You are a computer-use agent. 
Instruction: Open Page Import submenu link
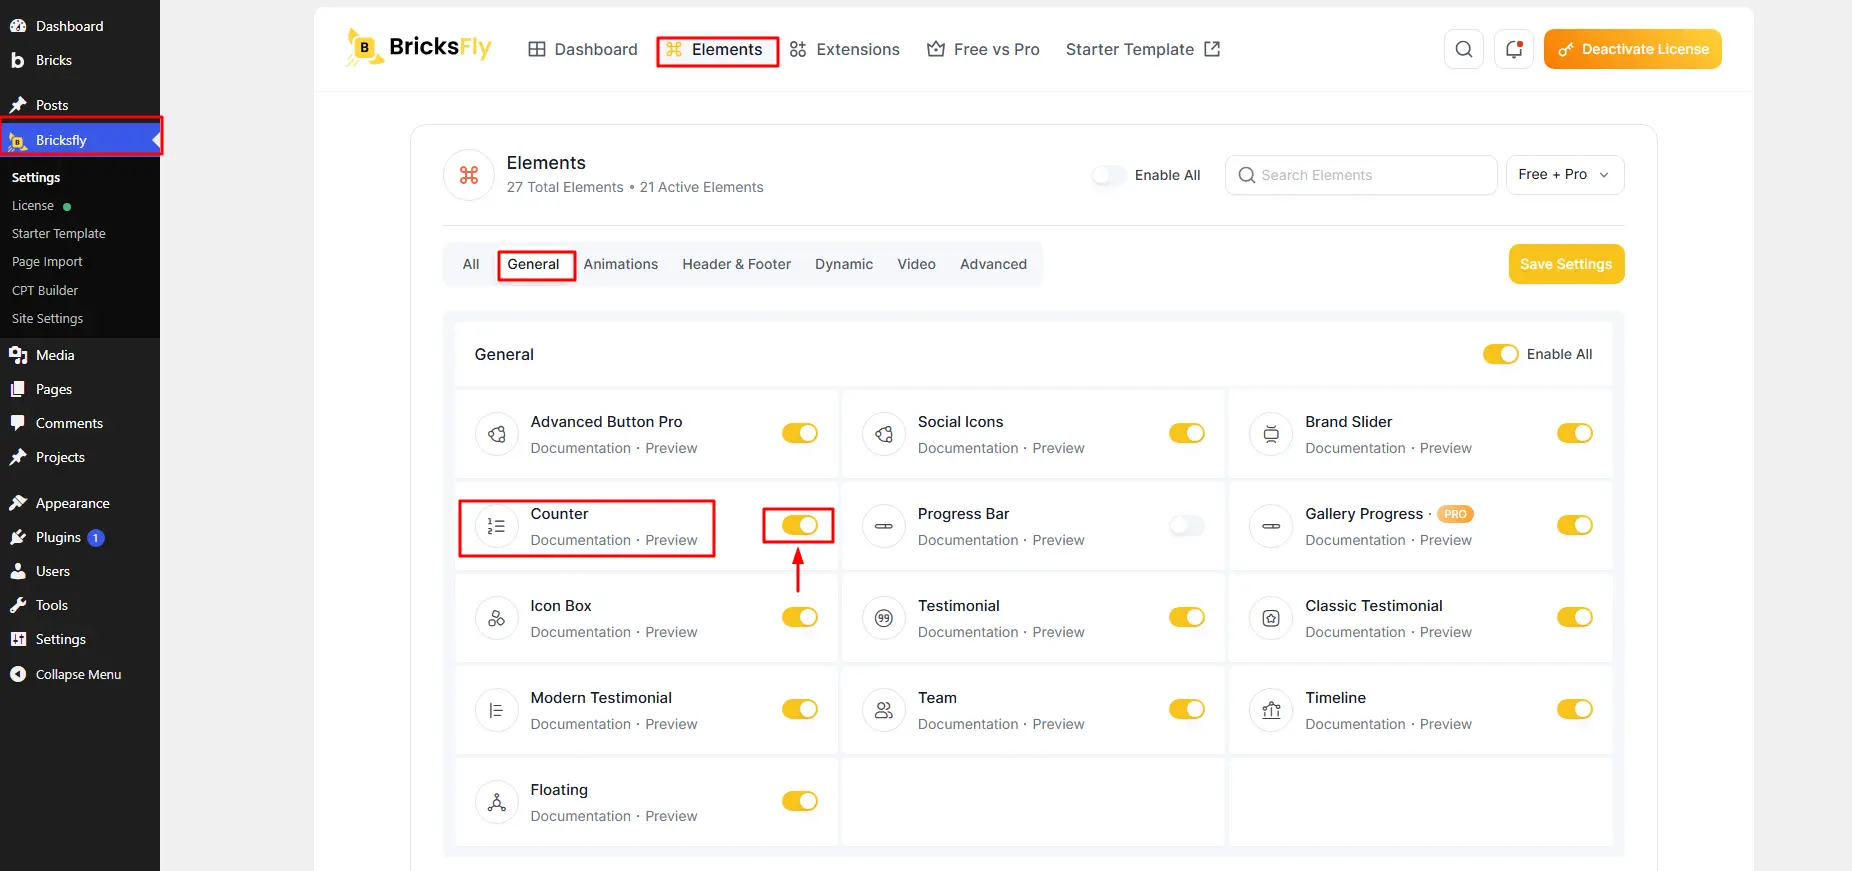click(x=47, y=262)
